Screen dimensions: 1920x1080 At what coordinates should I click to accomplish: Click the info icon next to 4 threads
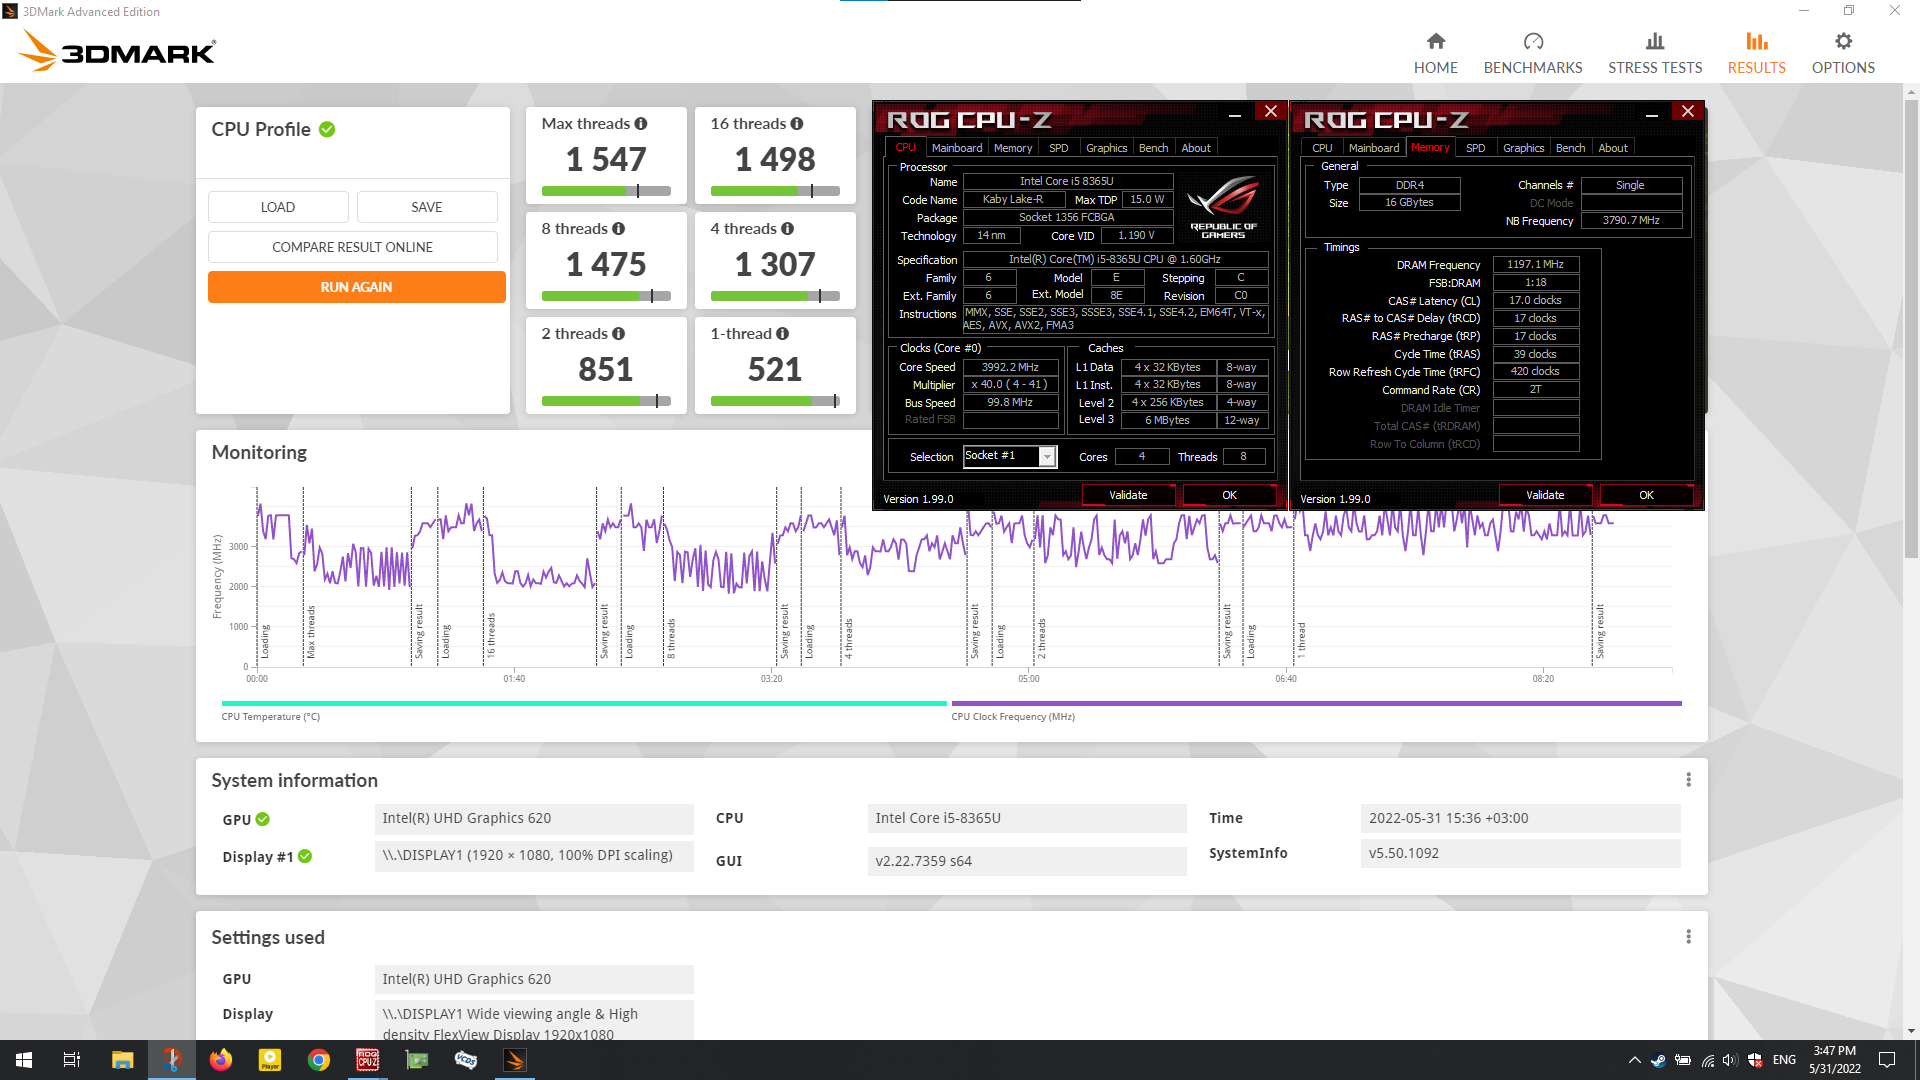(788, 229)
